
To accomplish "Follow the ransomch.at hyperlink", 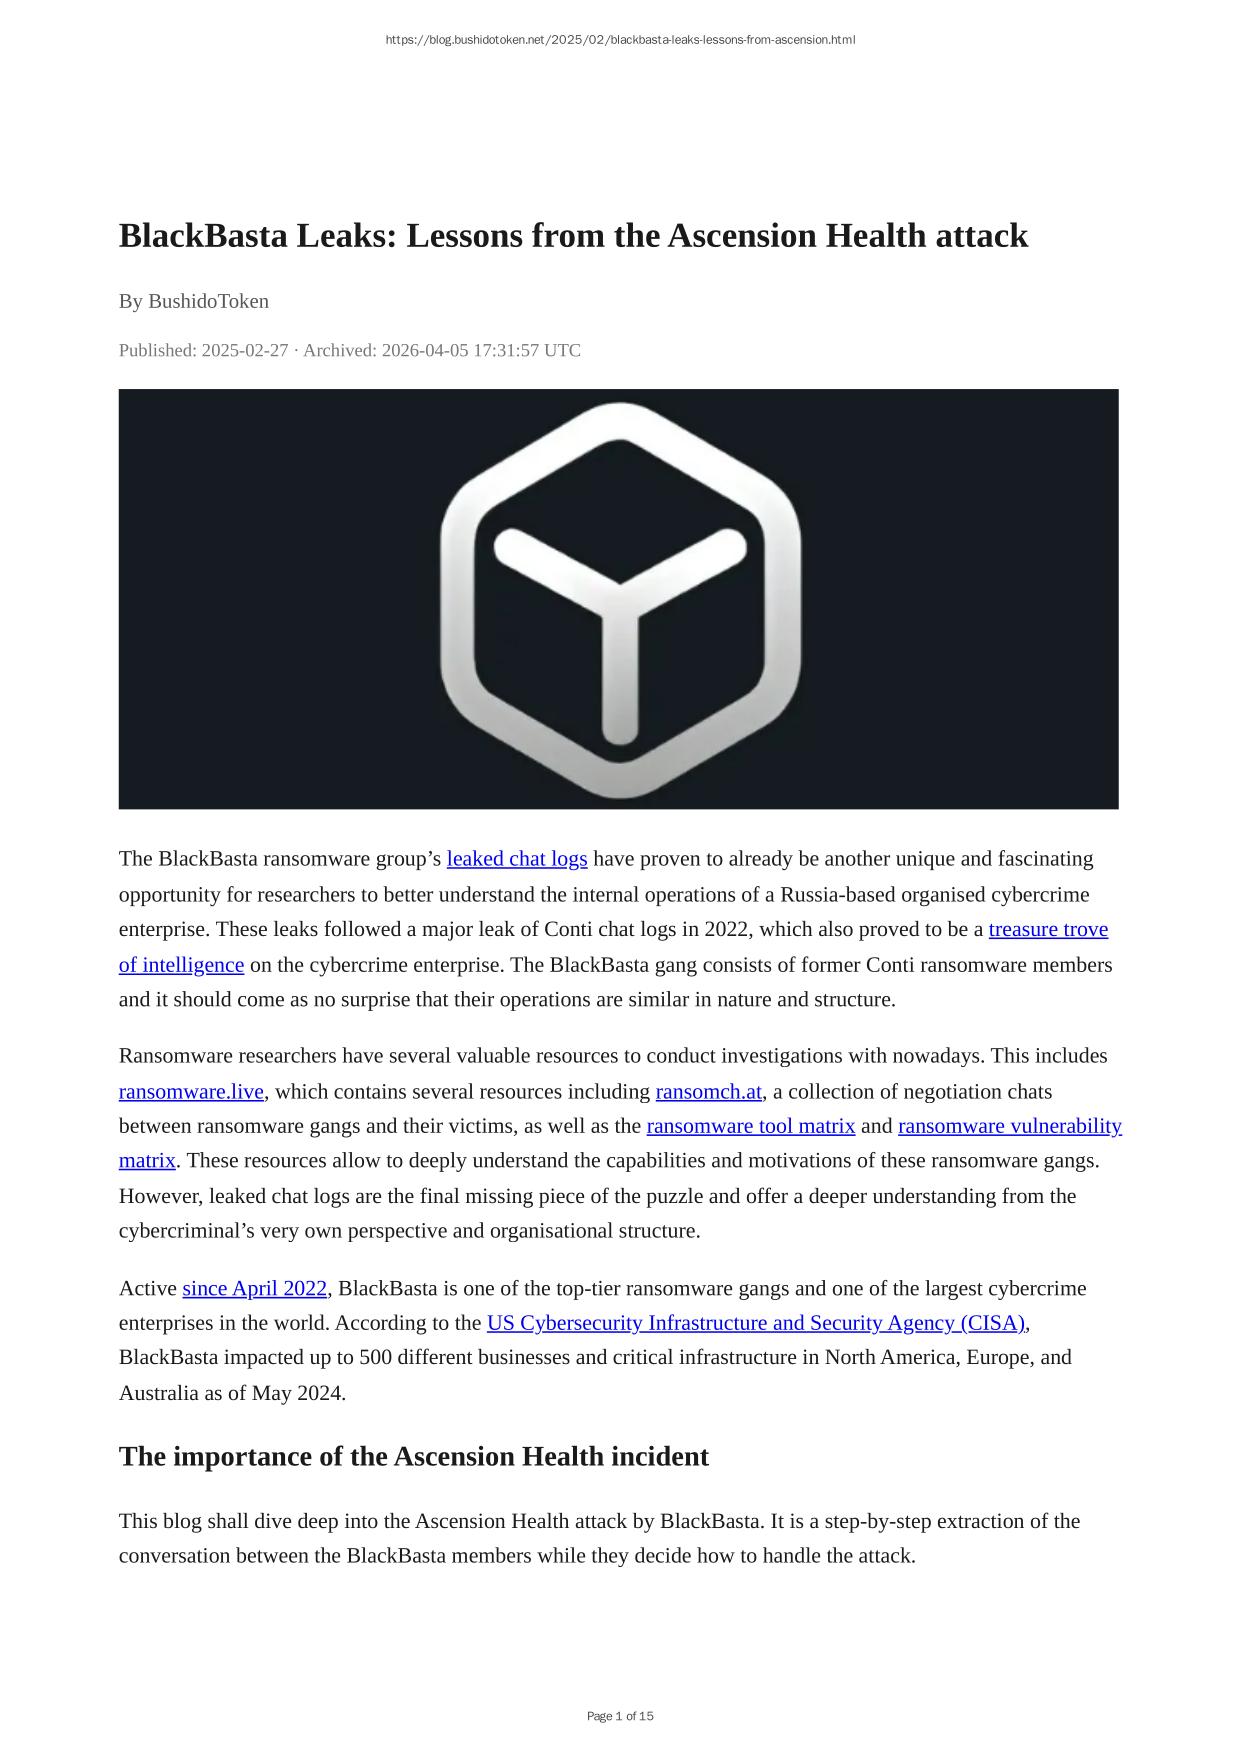I will click(708, 1091).
